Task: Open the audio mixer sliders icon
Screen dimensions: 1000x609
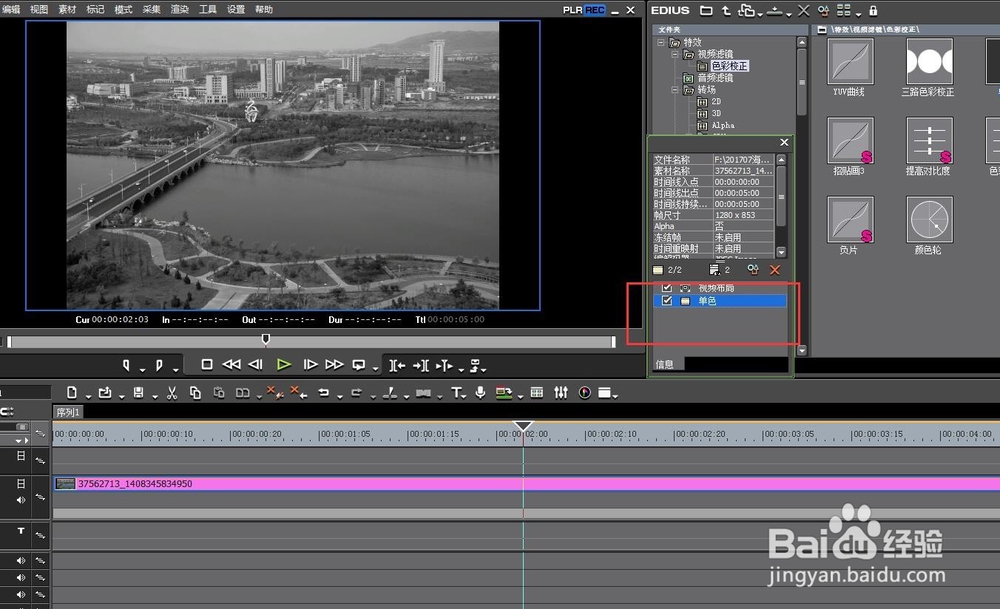Action: pyautogui.click(x=561, y=393)
